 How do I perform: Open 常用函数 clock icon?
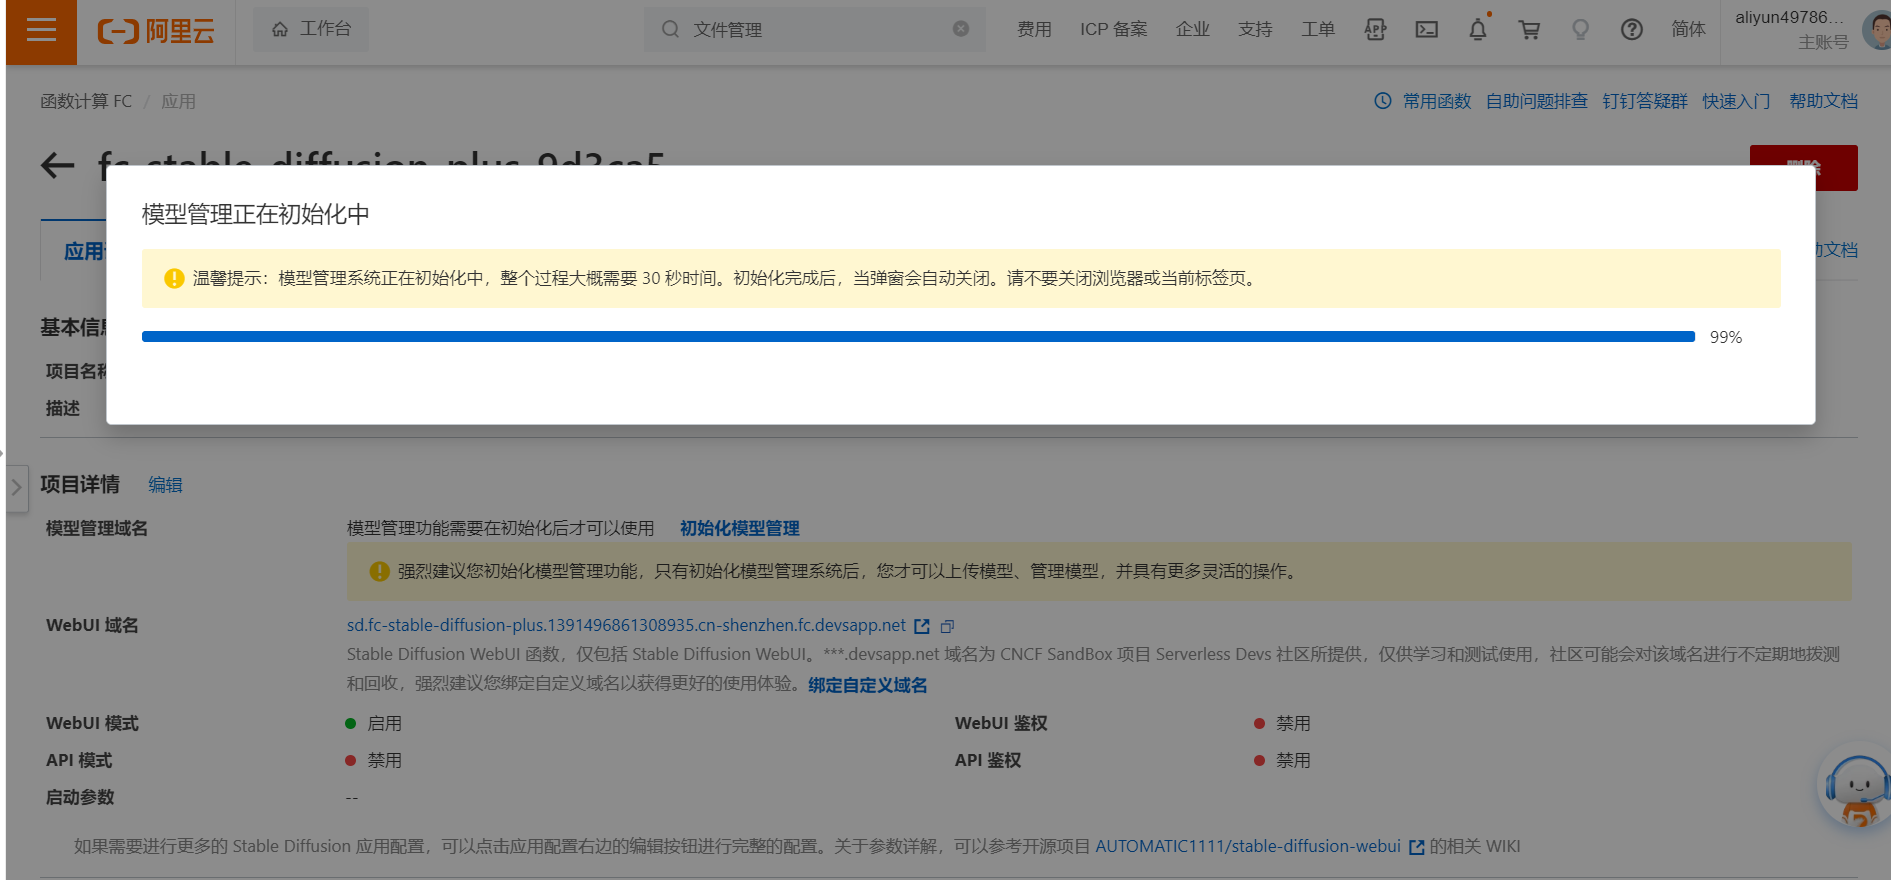pyautogui.click(x=1383, y=101)
